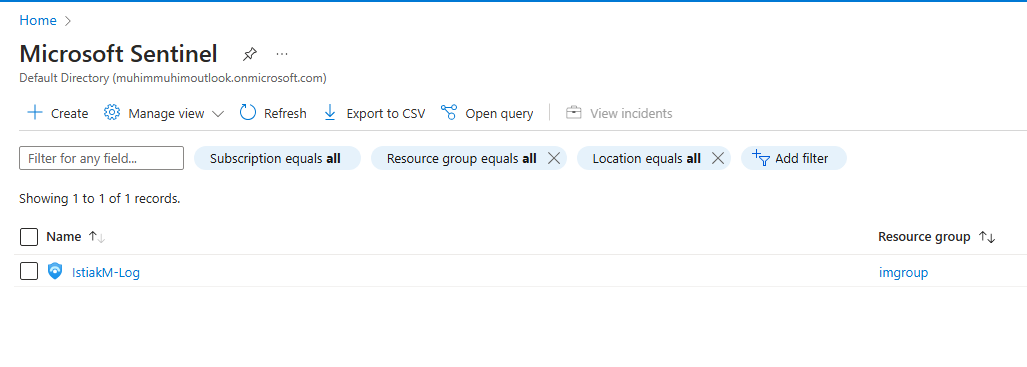
Task: Click the Export to CSV download icon
Action: (x=330, y=113)
